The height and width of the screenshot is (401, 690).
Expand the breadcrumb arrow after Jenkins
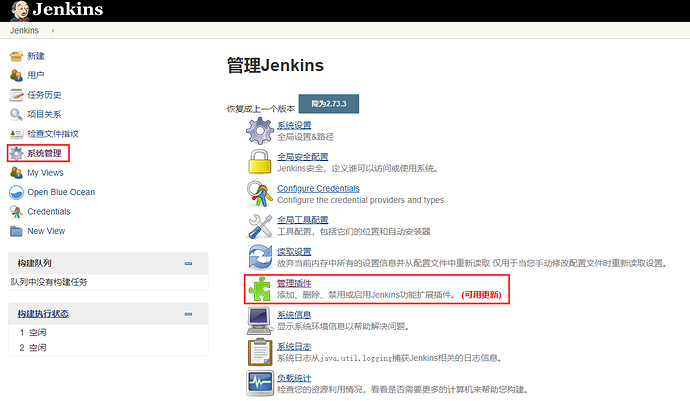tap(53, 30)
